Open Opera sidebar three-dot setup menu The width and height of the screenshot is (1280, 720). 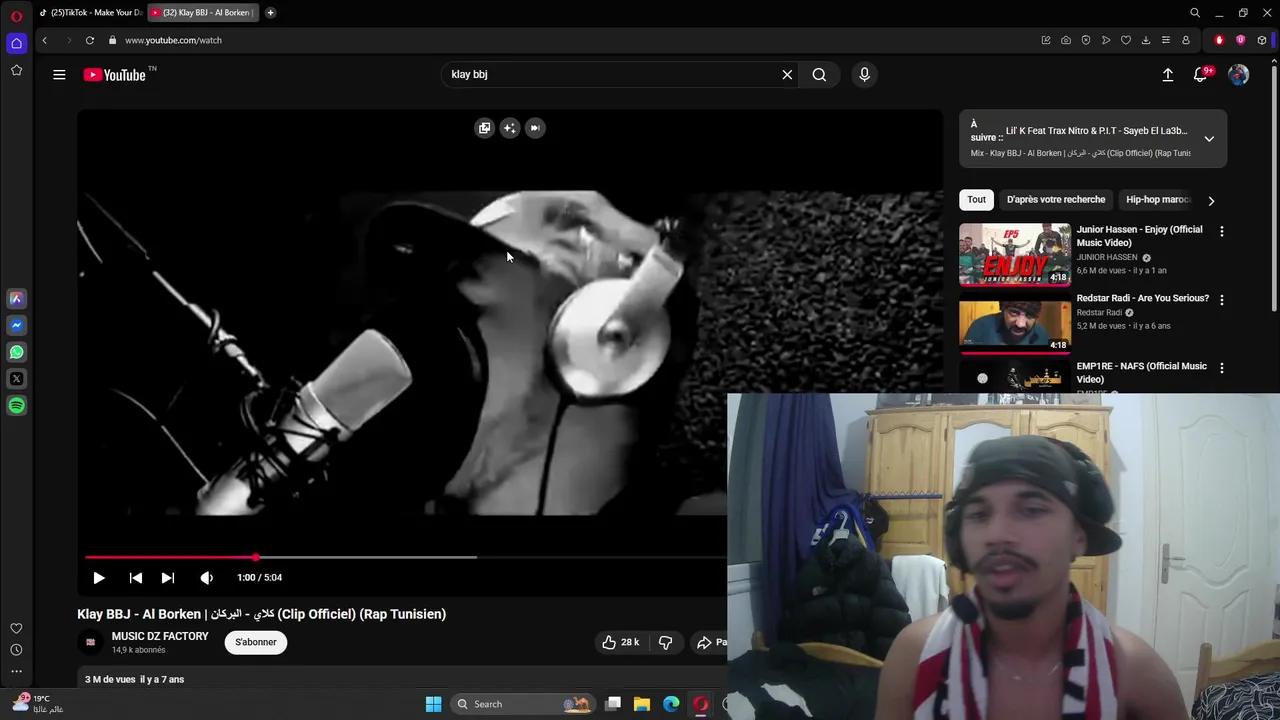16,672
